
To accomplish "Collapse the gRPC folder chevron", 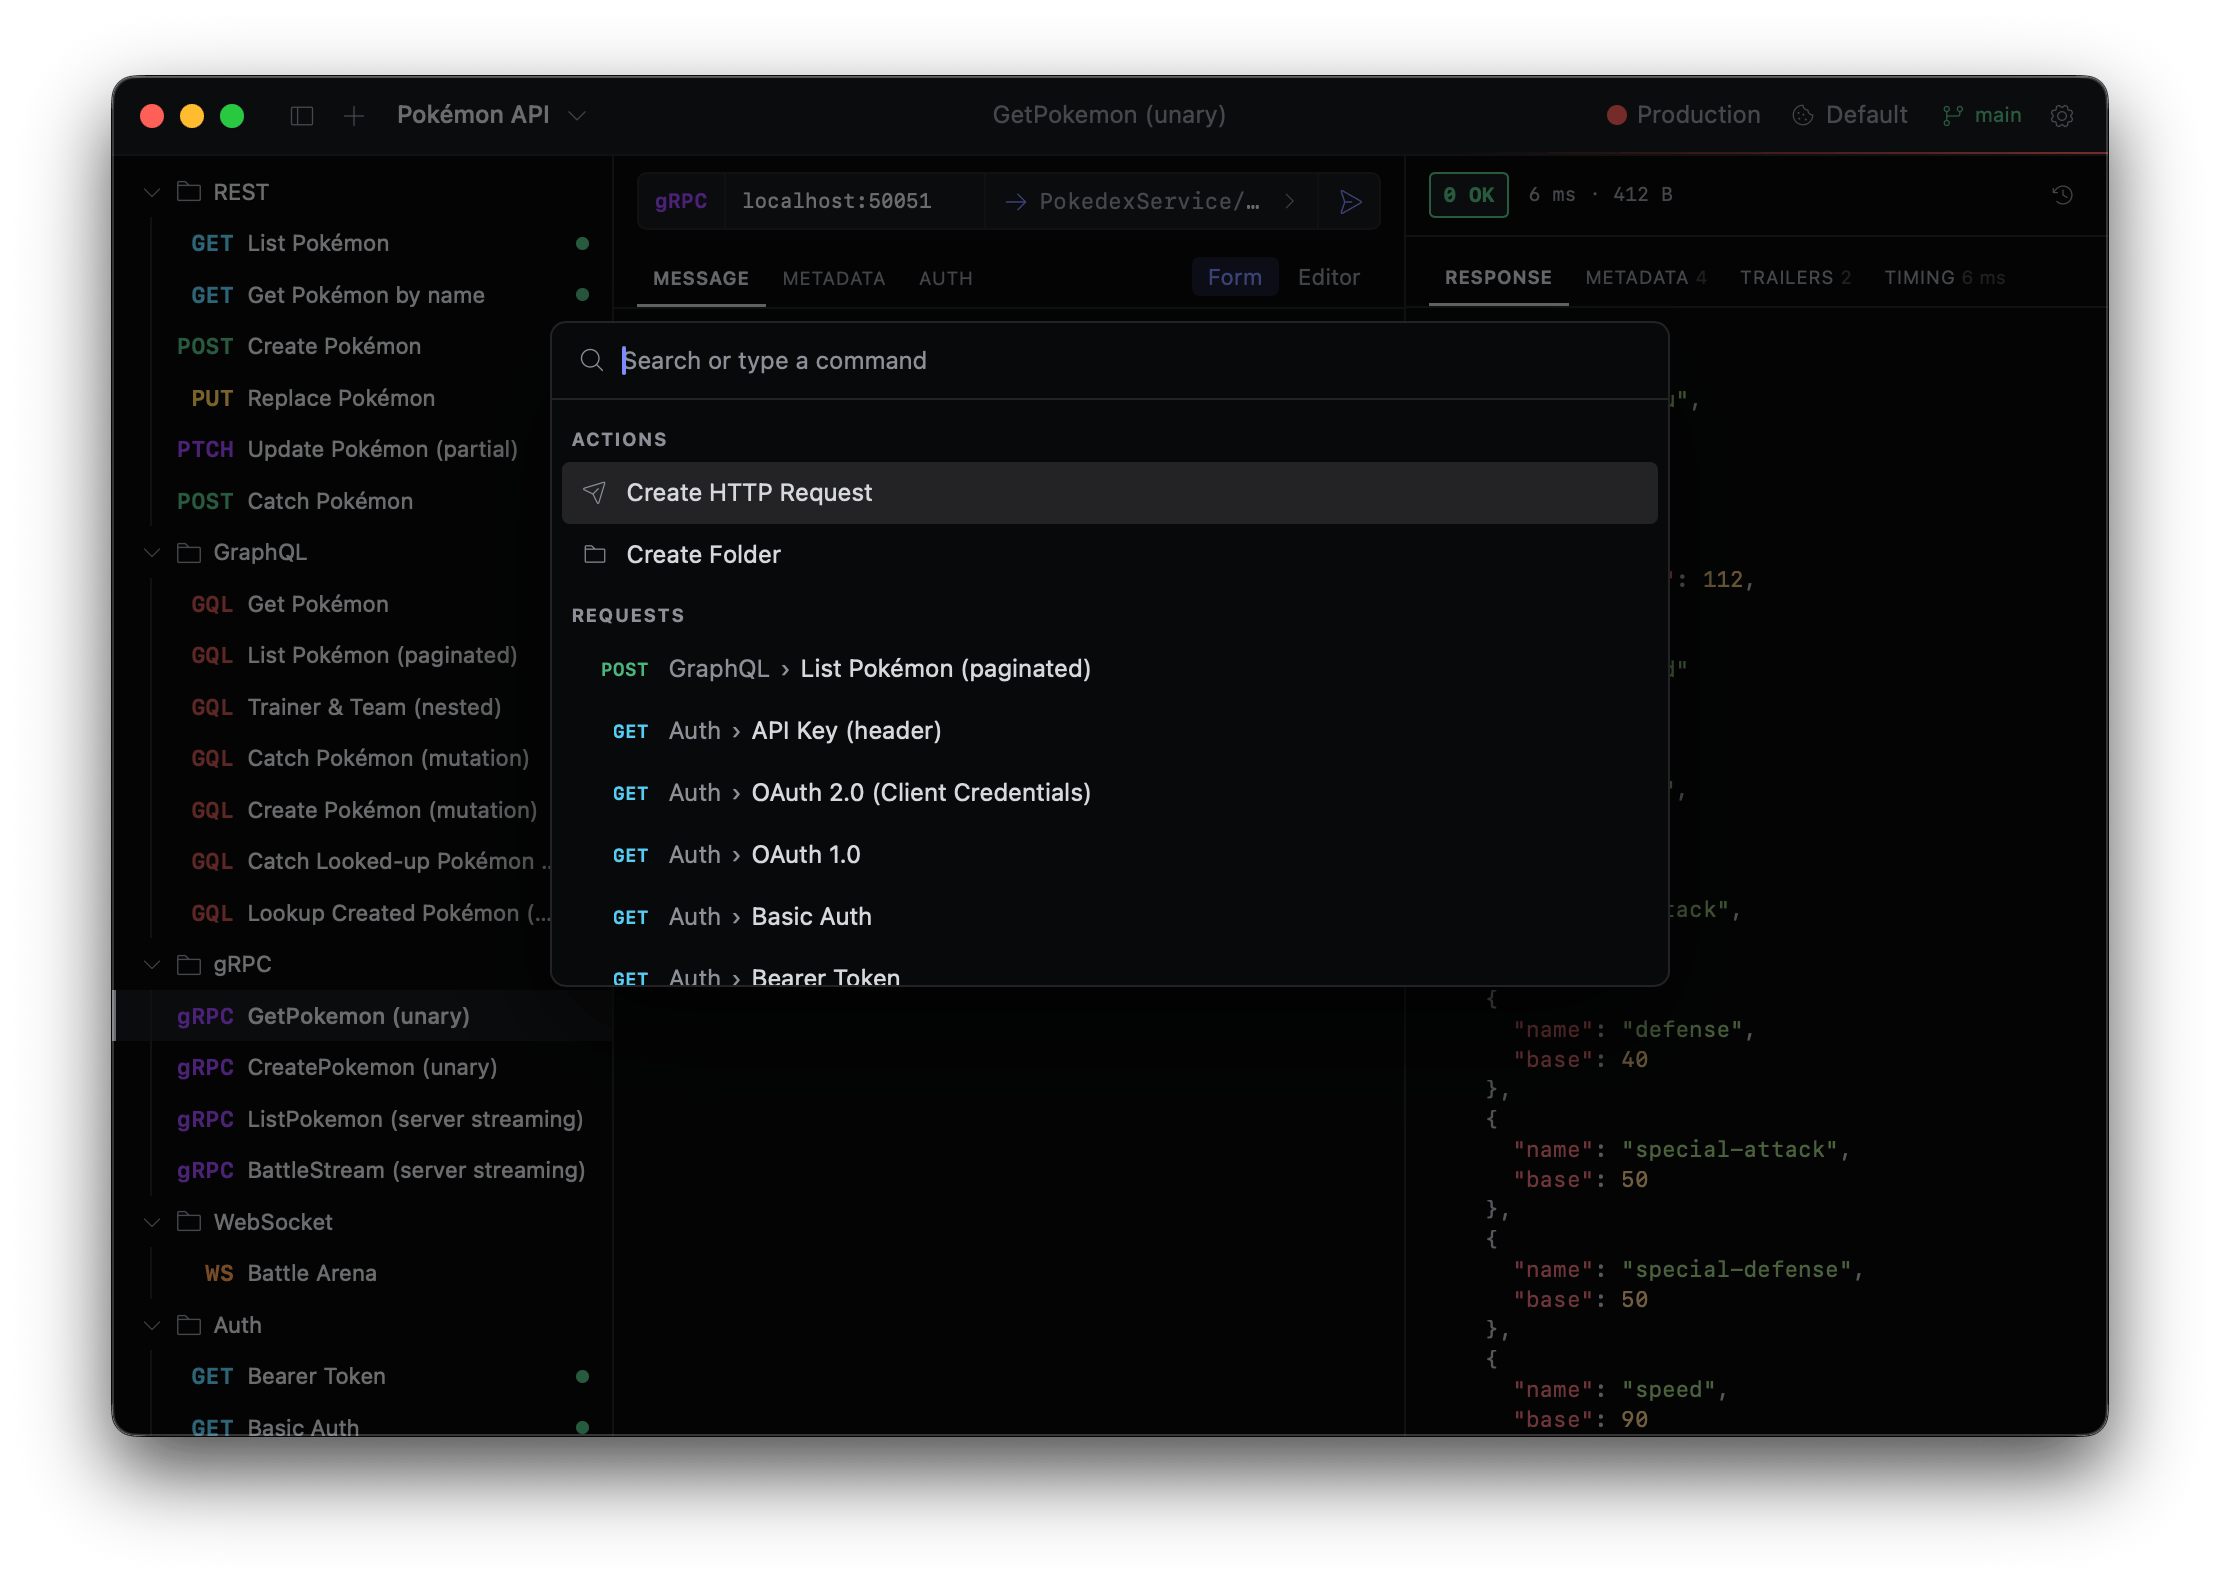I will 152,964.
